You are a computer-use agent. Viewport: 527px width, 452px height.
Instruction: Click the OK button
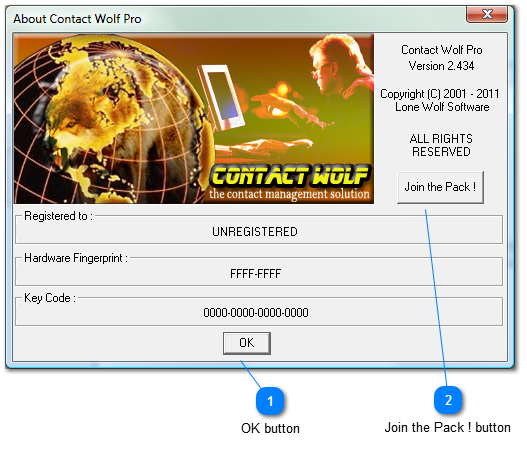point(247,343)
